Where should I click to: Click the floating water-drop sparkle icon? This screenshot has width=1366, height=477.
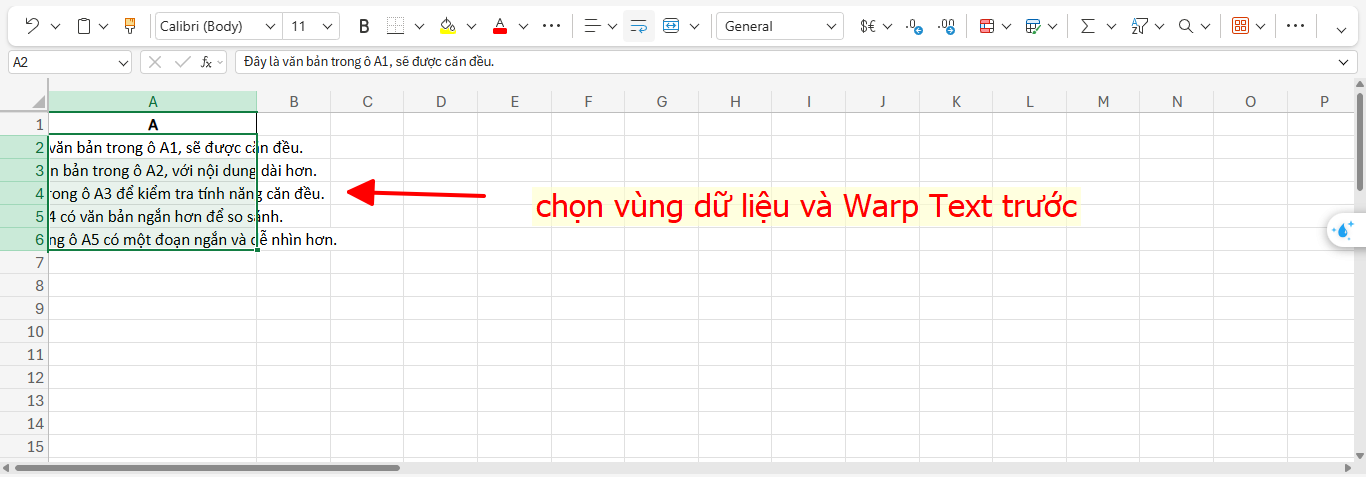[1345, 231]
